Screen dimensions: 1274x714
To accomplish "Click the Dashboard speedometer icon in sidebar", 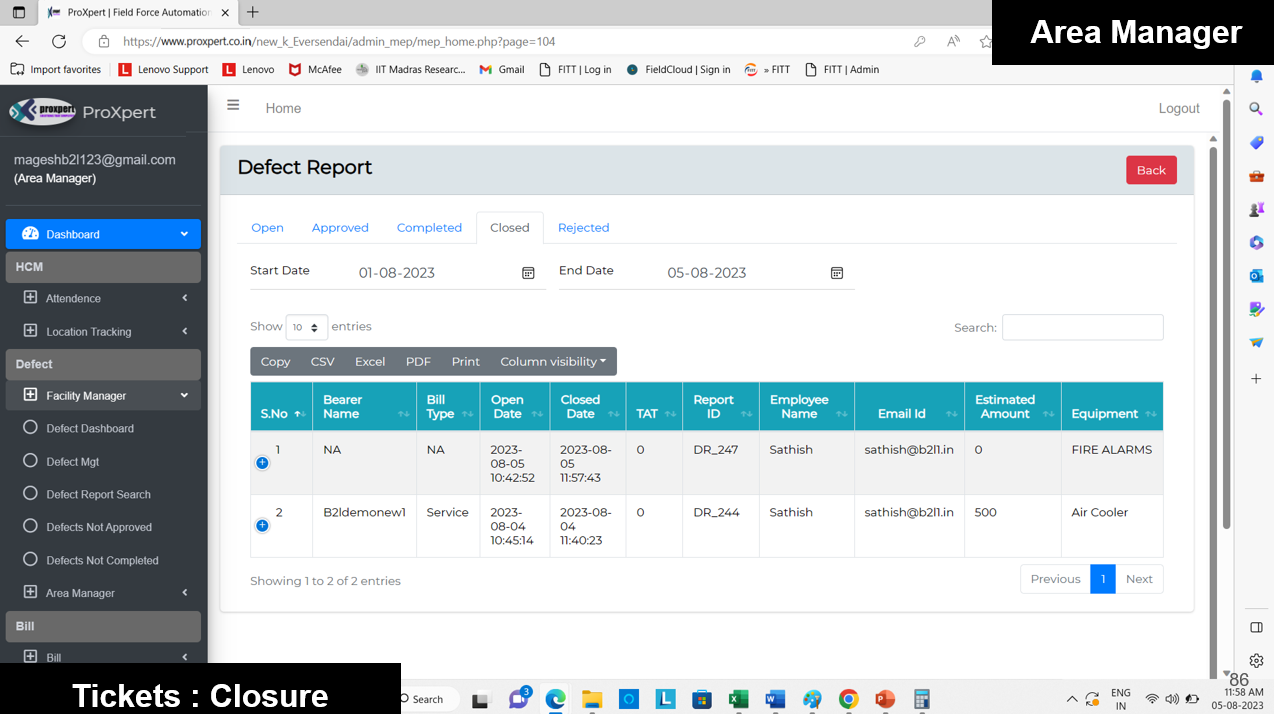I will (x=30, y=234).
